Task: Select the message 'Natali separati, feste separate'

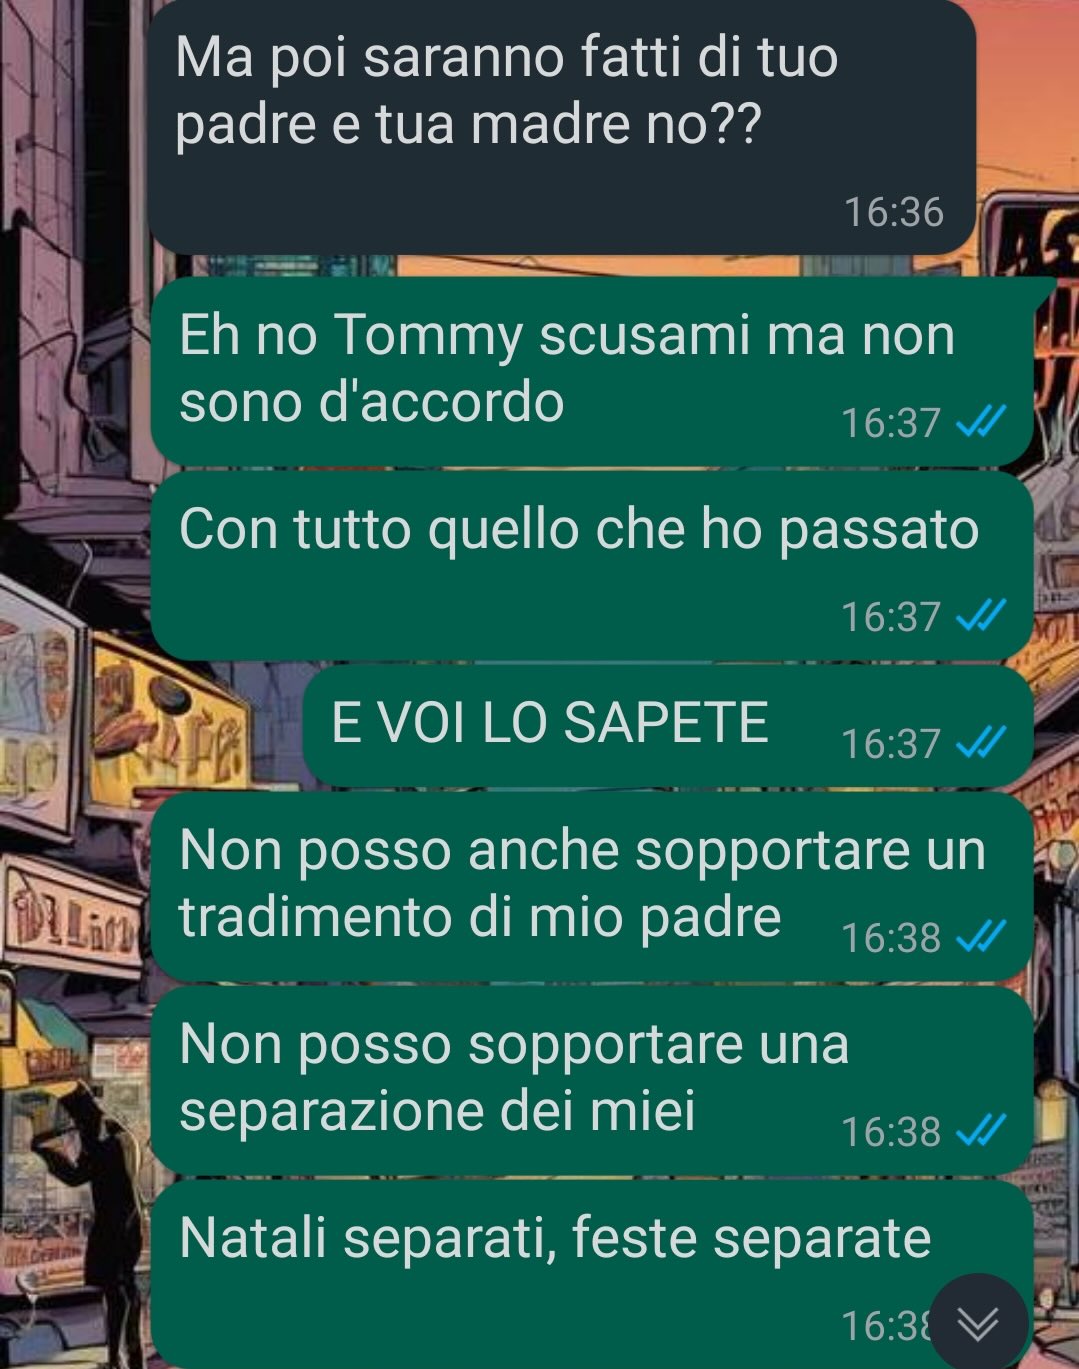Action: click(x=591, y=1275)
